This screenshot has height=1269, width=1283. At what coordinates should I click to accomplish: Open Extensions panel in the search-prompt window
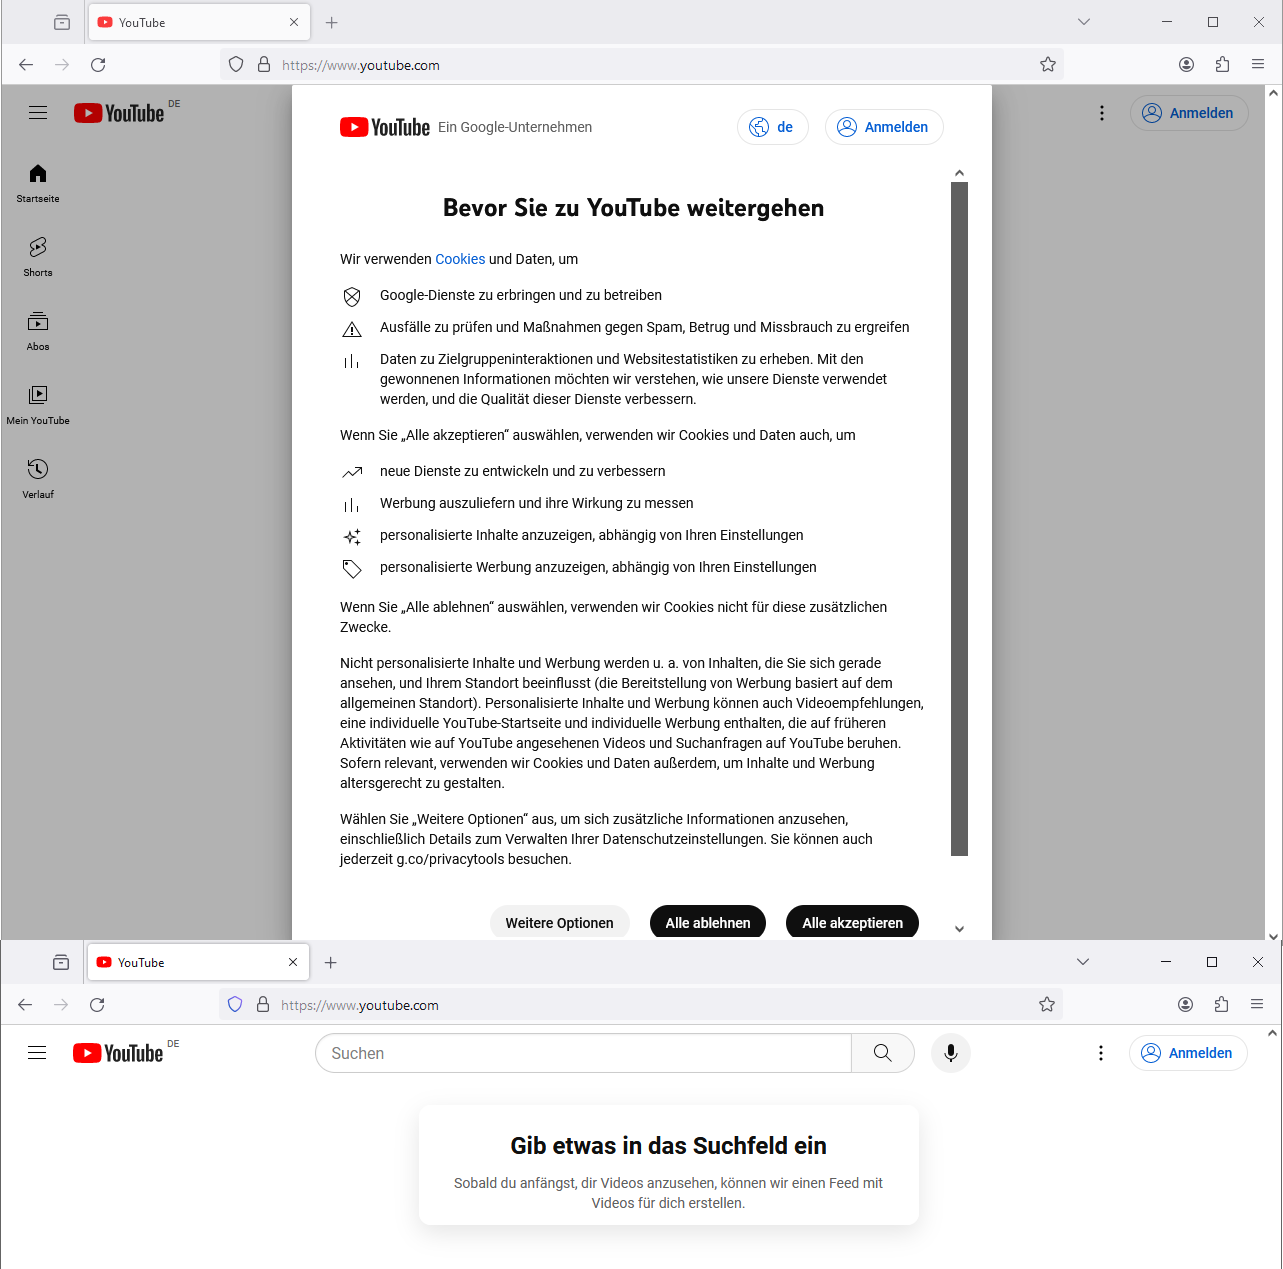(1221, 1005)
